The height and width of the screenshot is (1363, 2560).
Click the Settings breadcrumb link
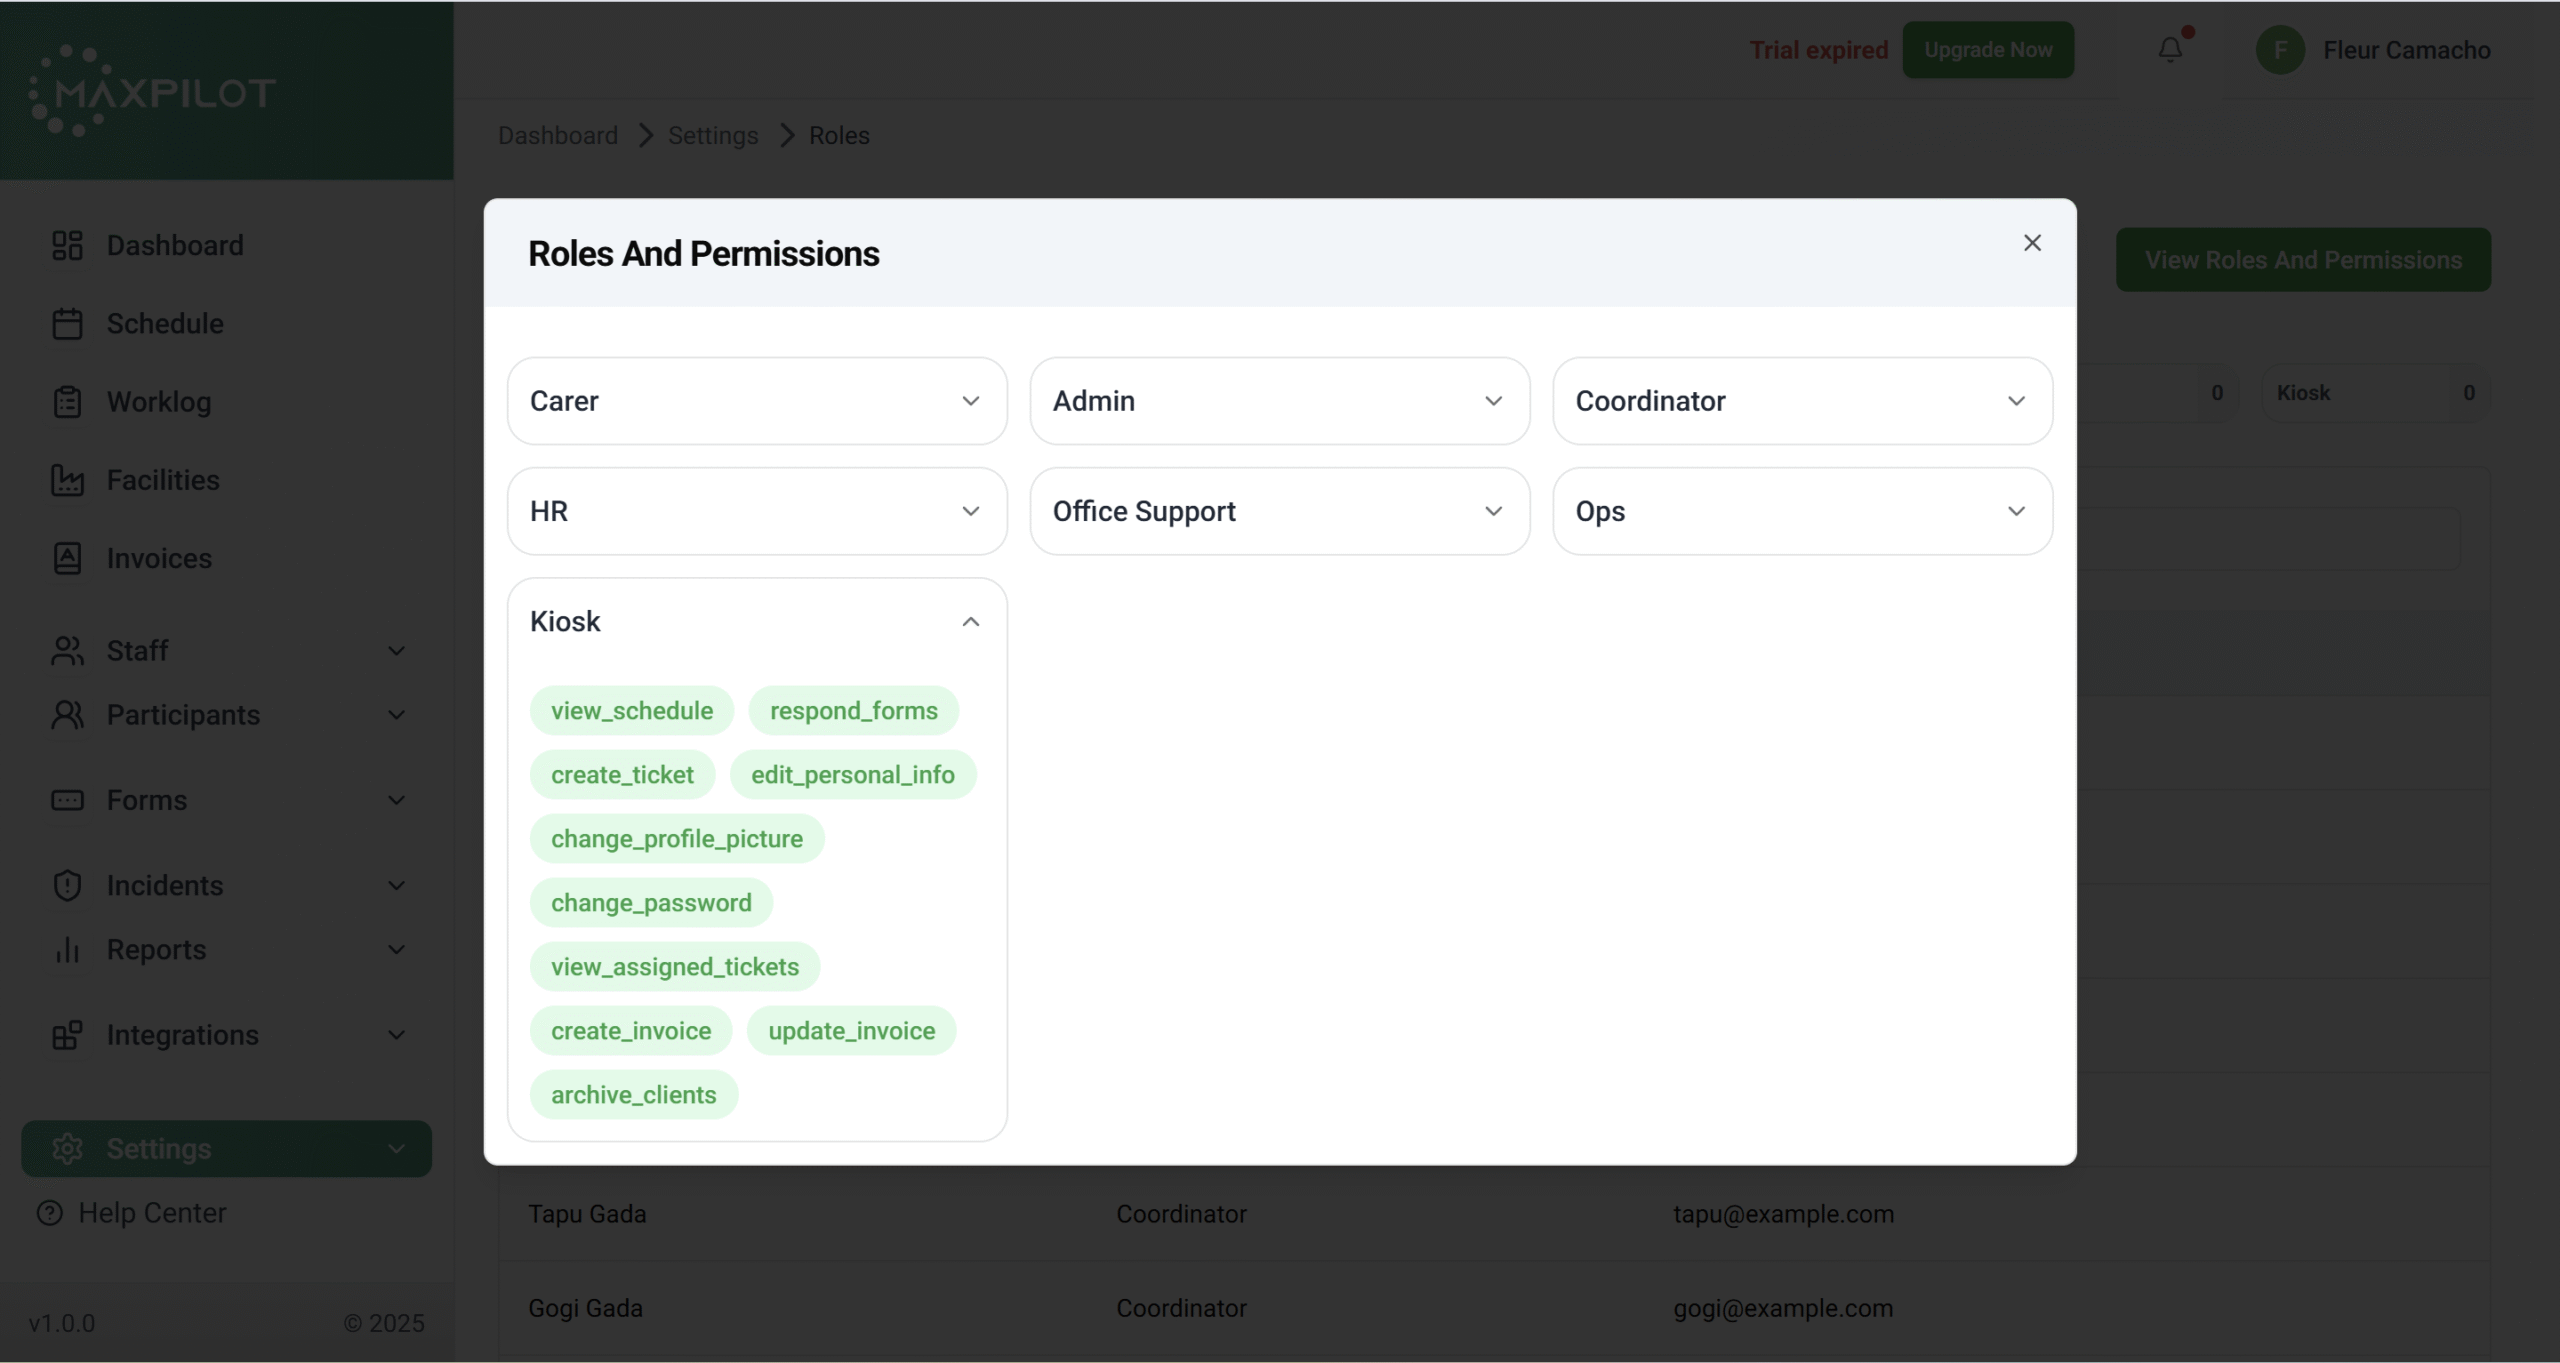point(712,135)
